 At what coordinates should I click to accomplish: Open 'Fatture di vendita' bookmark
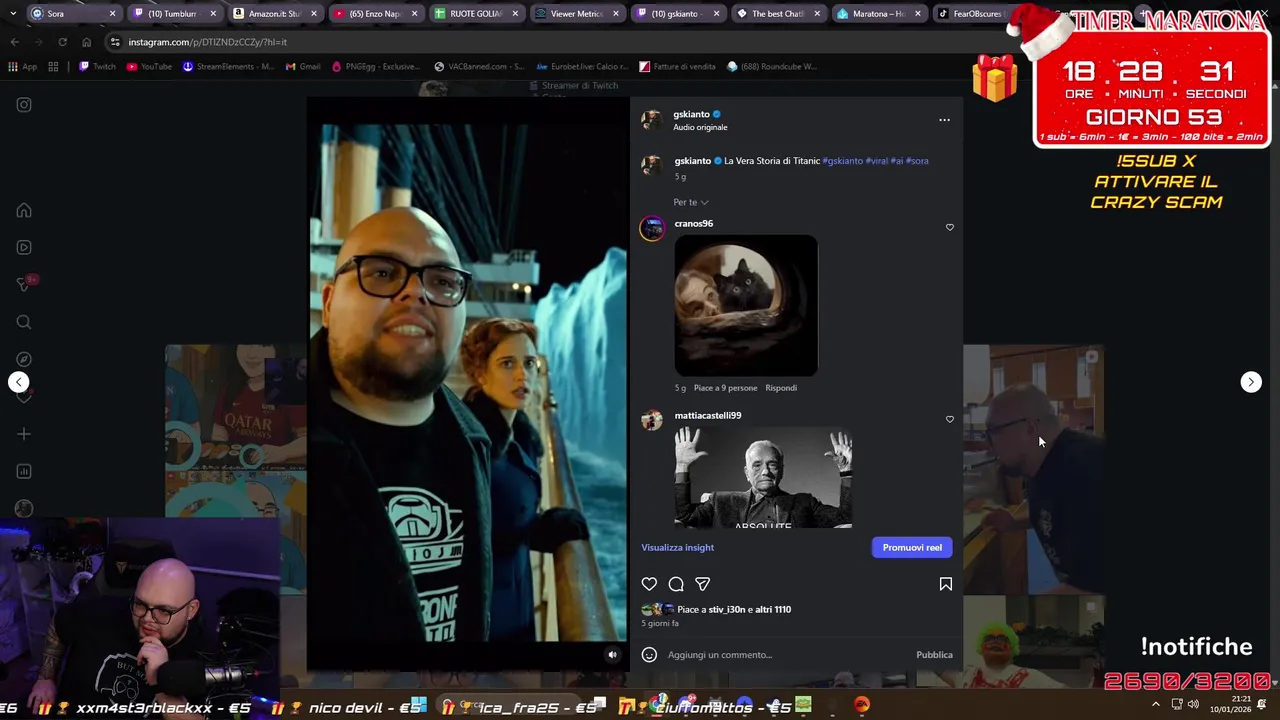[x=677, y=67]
